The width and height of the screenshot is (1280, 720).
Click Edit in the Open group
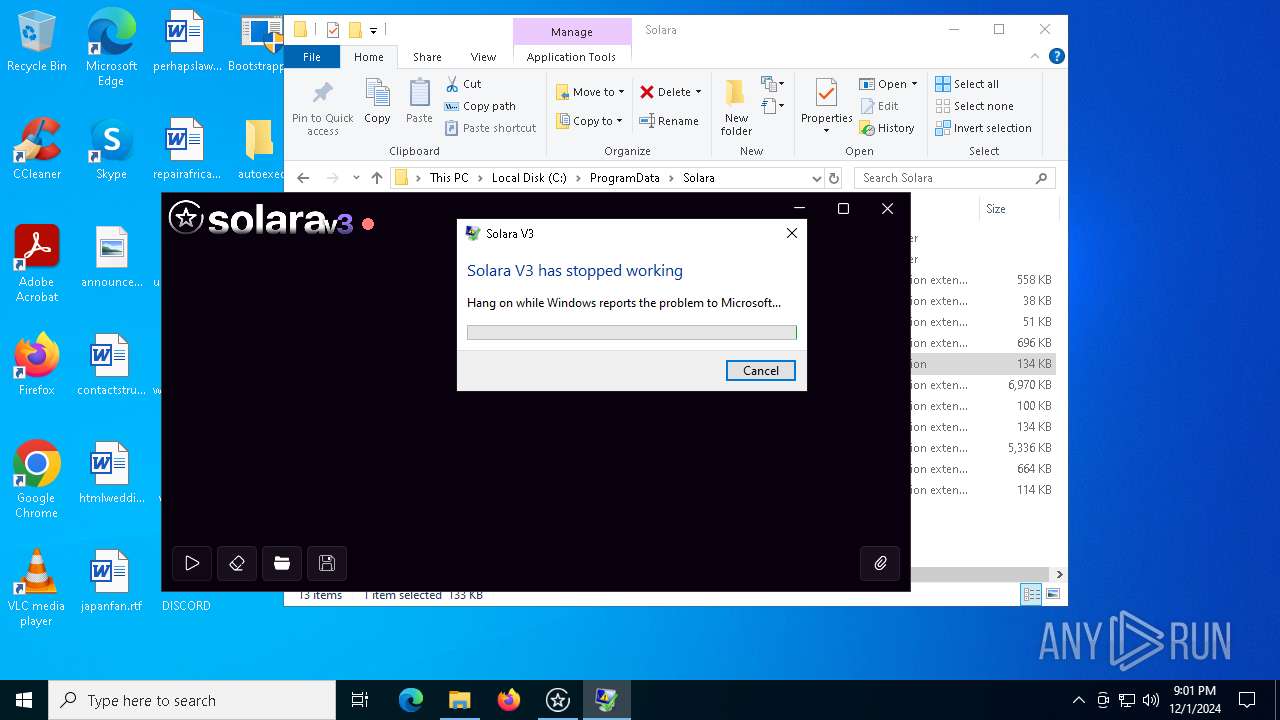(878, 106)
